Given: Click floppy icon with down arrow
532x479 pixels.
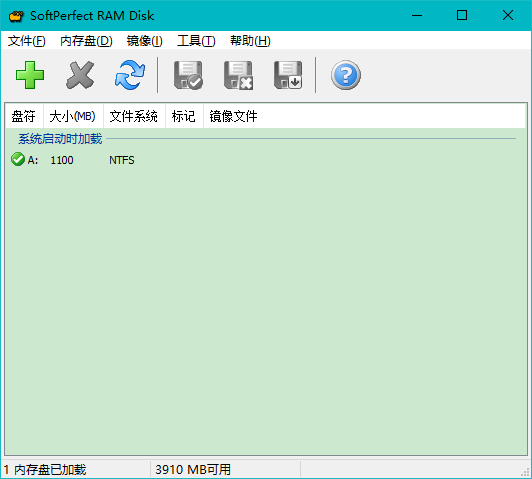Looking at the screenshot, I should tap(288, 75).
